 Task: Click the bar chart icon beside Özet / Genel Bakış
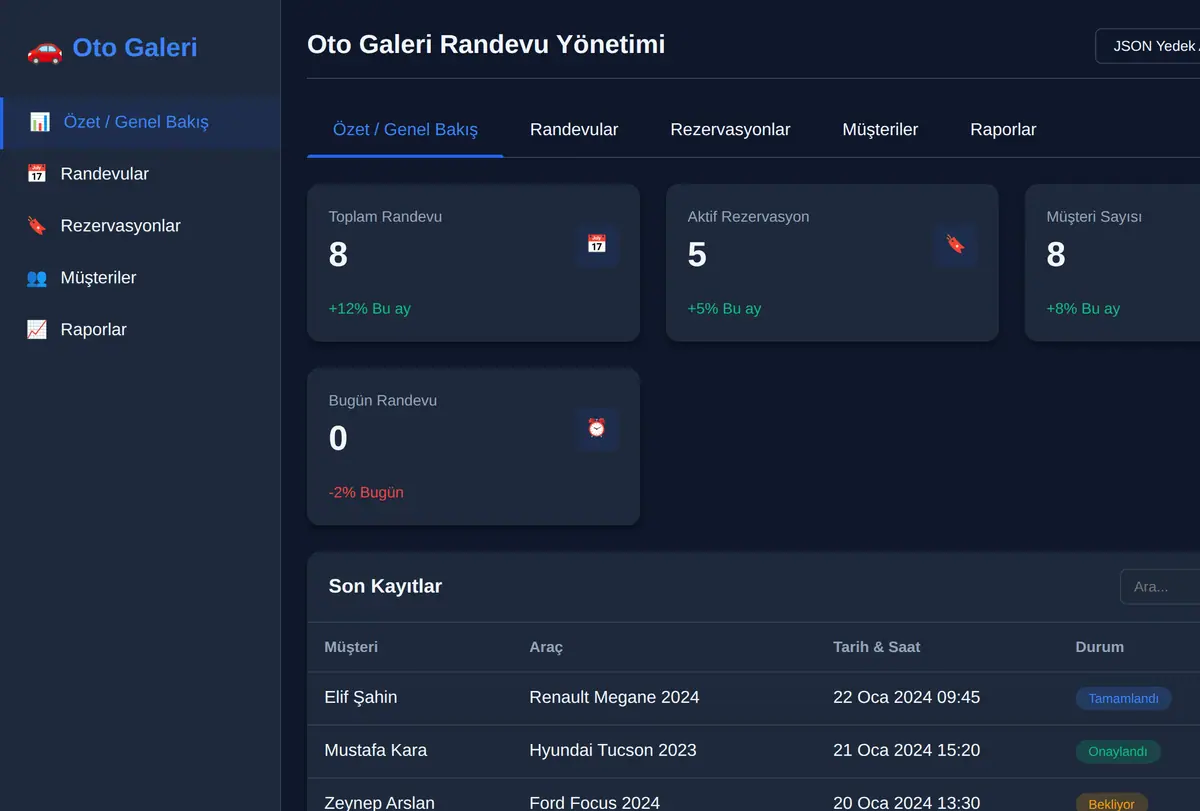click(40, 122)
